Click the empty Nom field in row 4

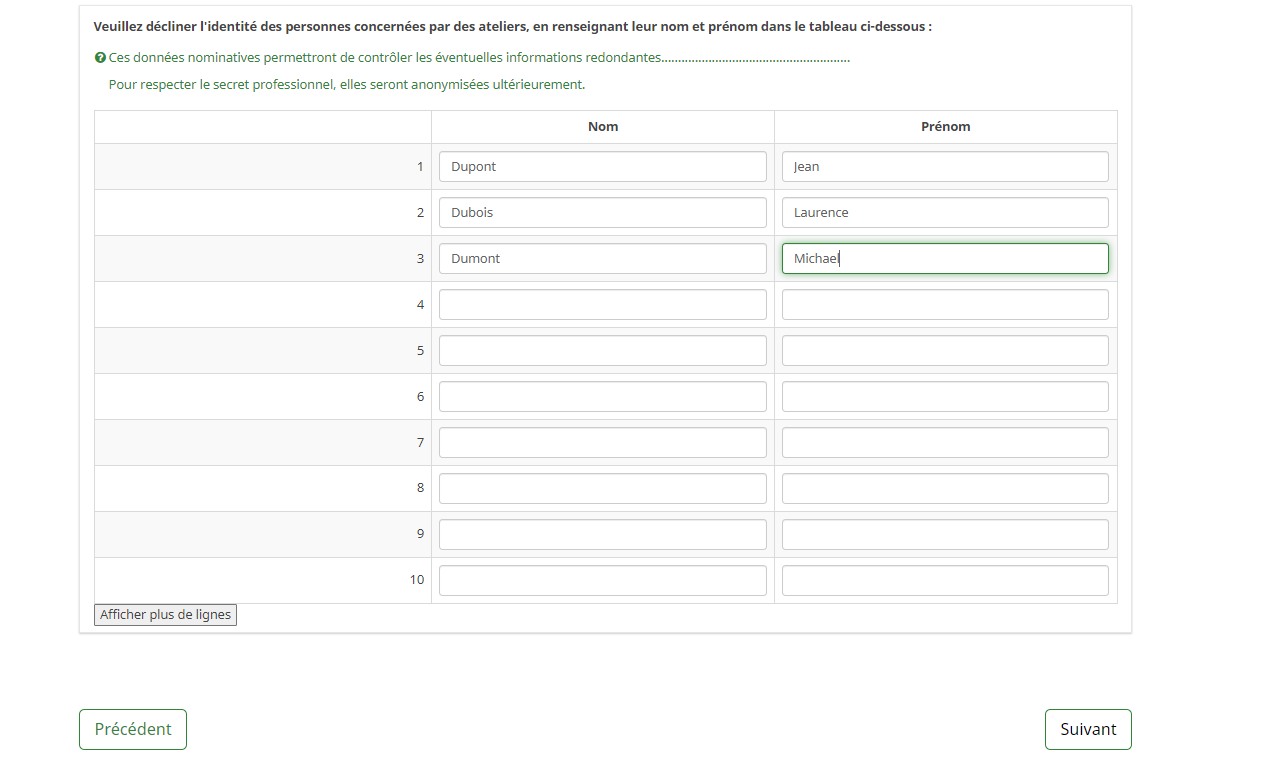tap(602, 305)
